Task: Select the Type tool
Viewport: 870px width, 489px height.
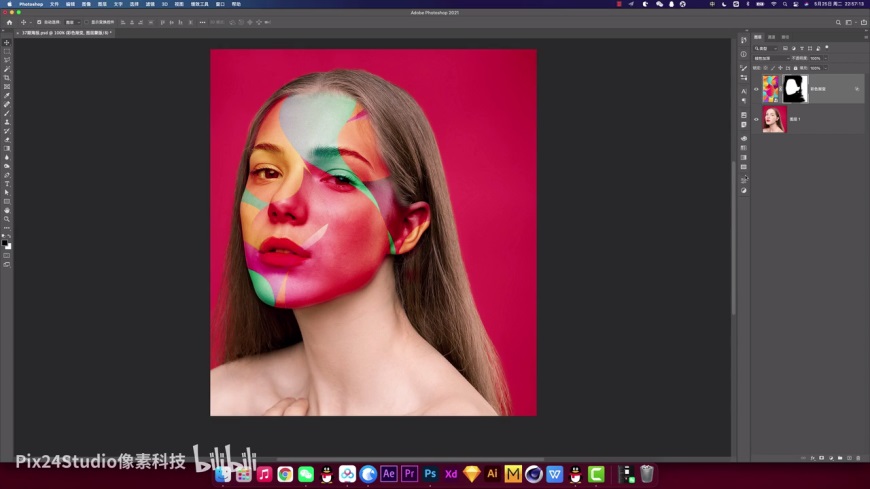Action: pos(7,184)
